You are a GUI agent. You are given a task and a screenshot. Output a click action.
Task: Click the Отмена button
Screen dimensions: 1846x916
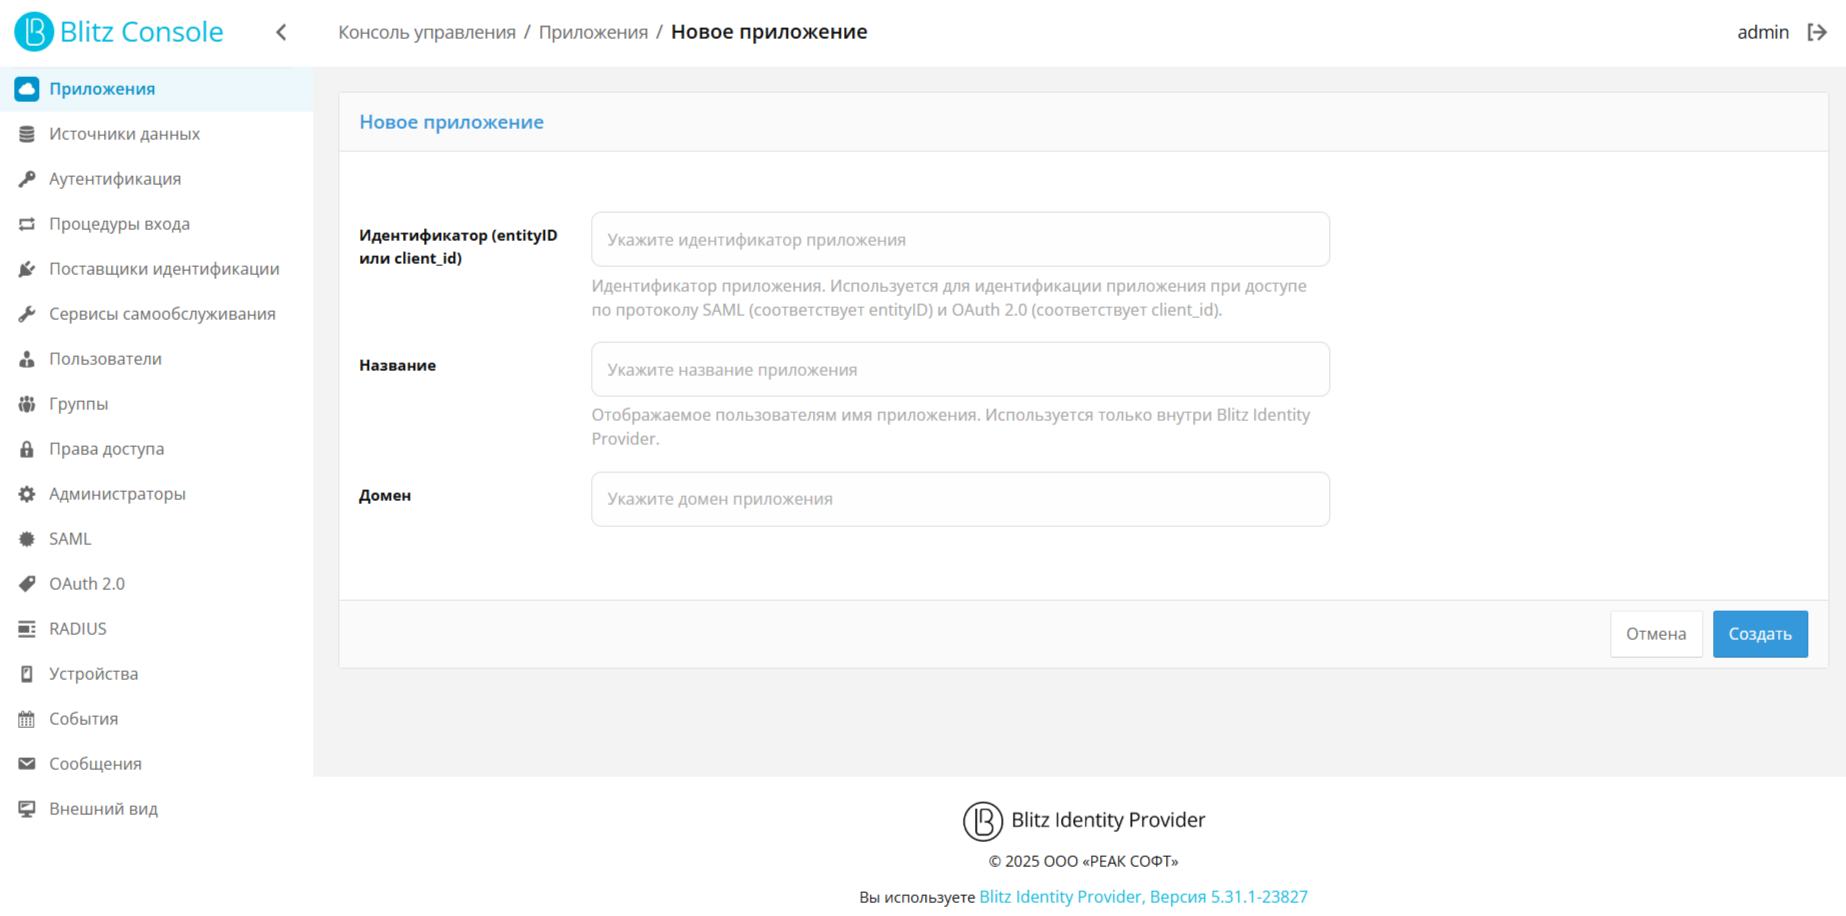click(x=1655, y=634)
